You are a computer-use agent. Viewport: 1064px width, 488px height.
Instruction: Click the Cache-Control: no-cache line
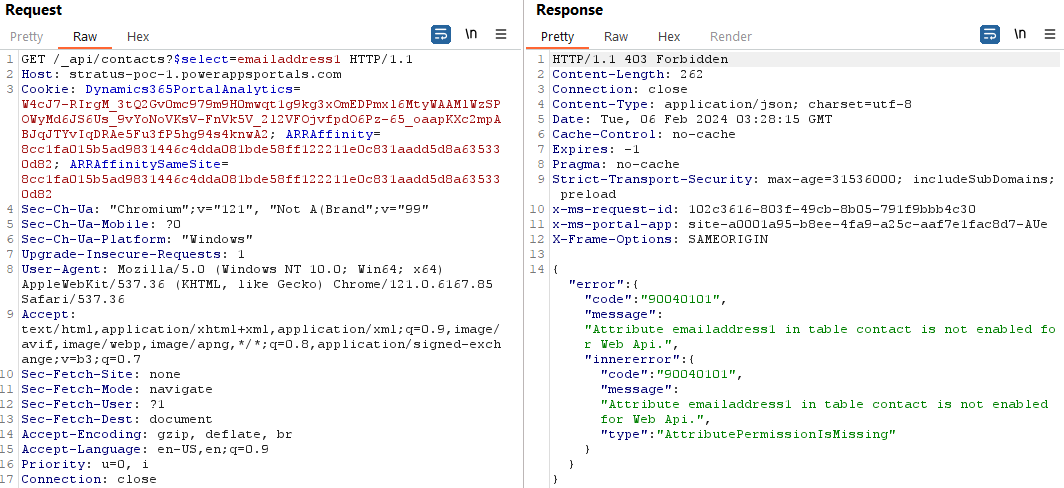click(x=643, y=134)
